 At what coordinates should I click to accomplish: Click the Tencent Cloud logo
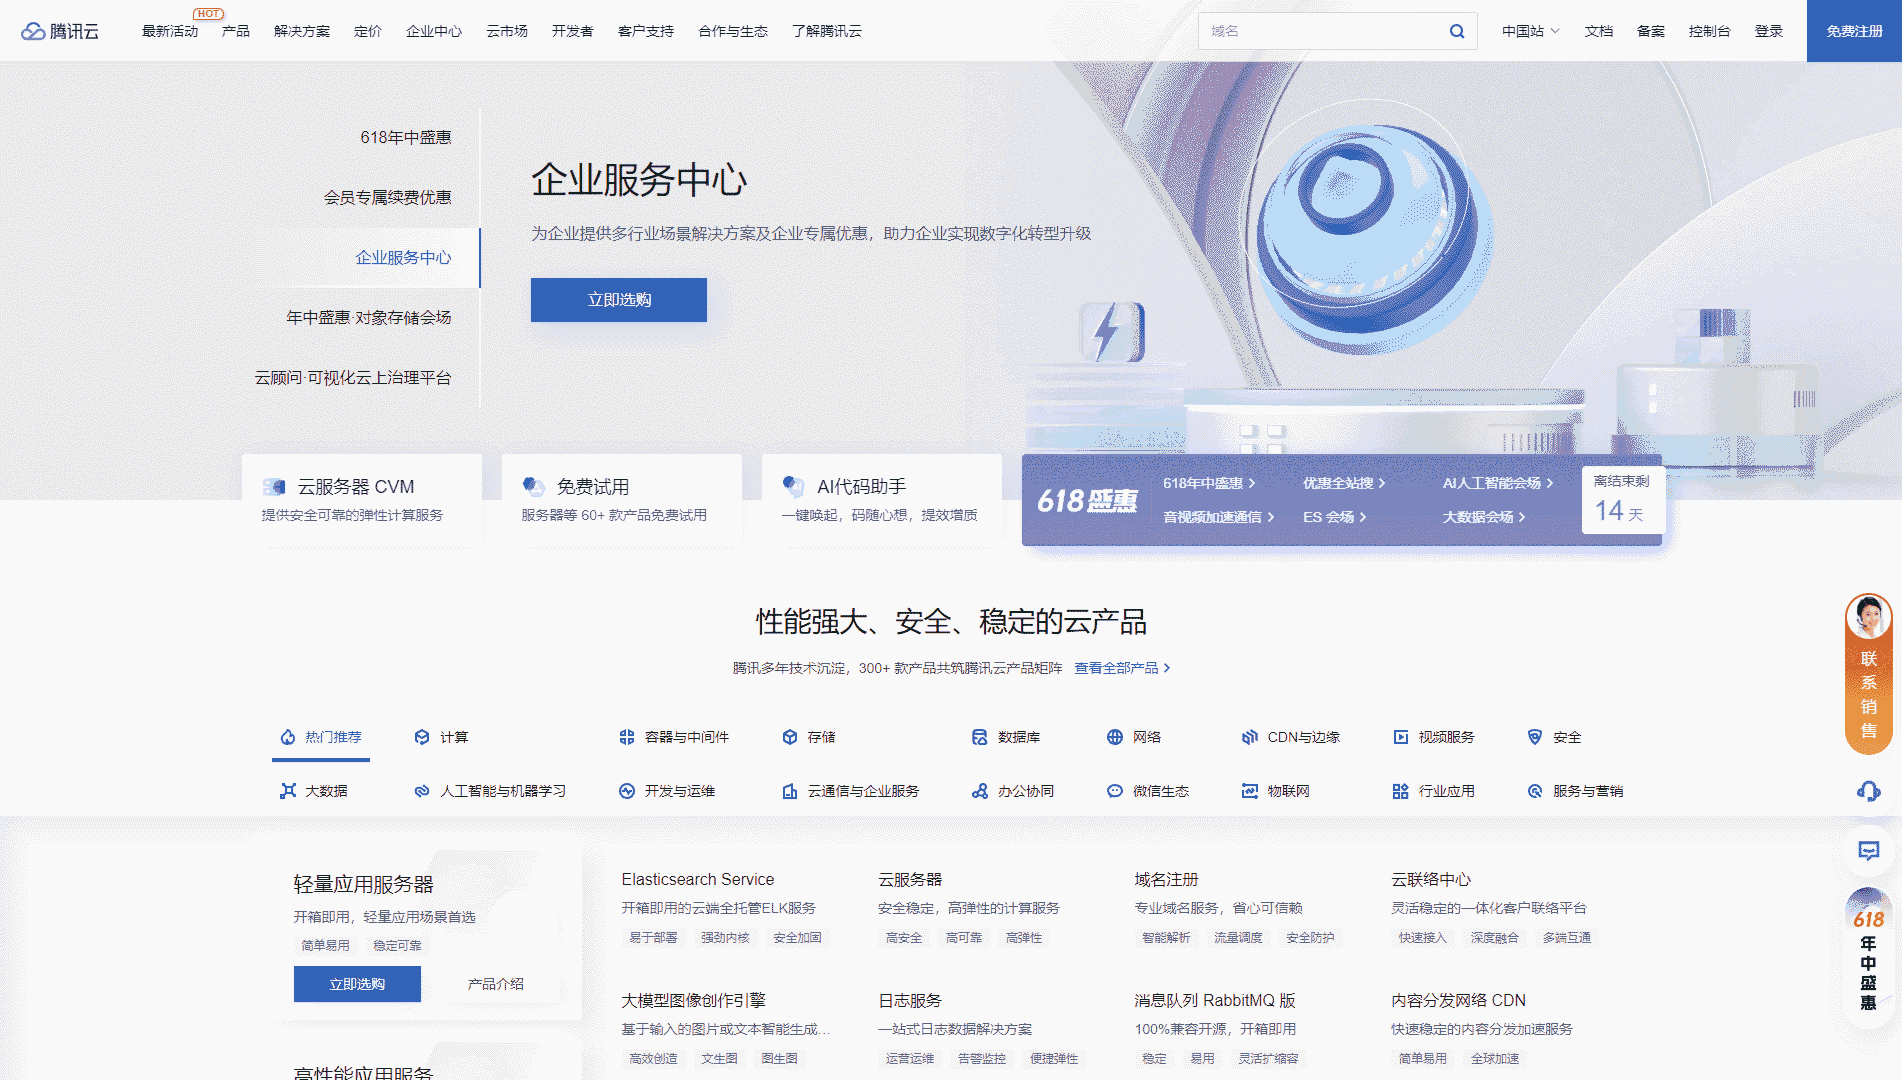tap(60, 31)
